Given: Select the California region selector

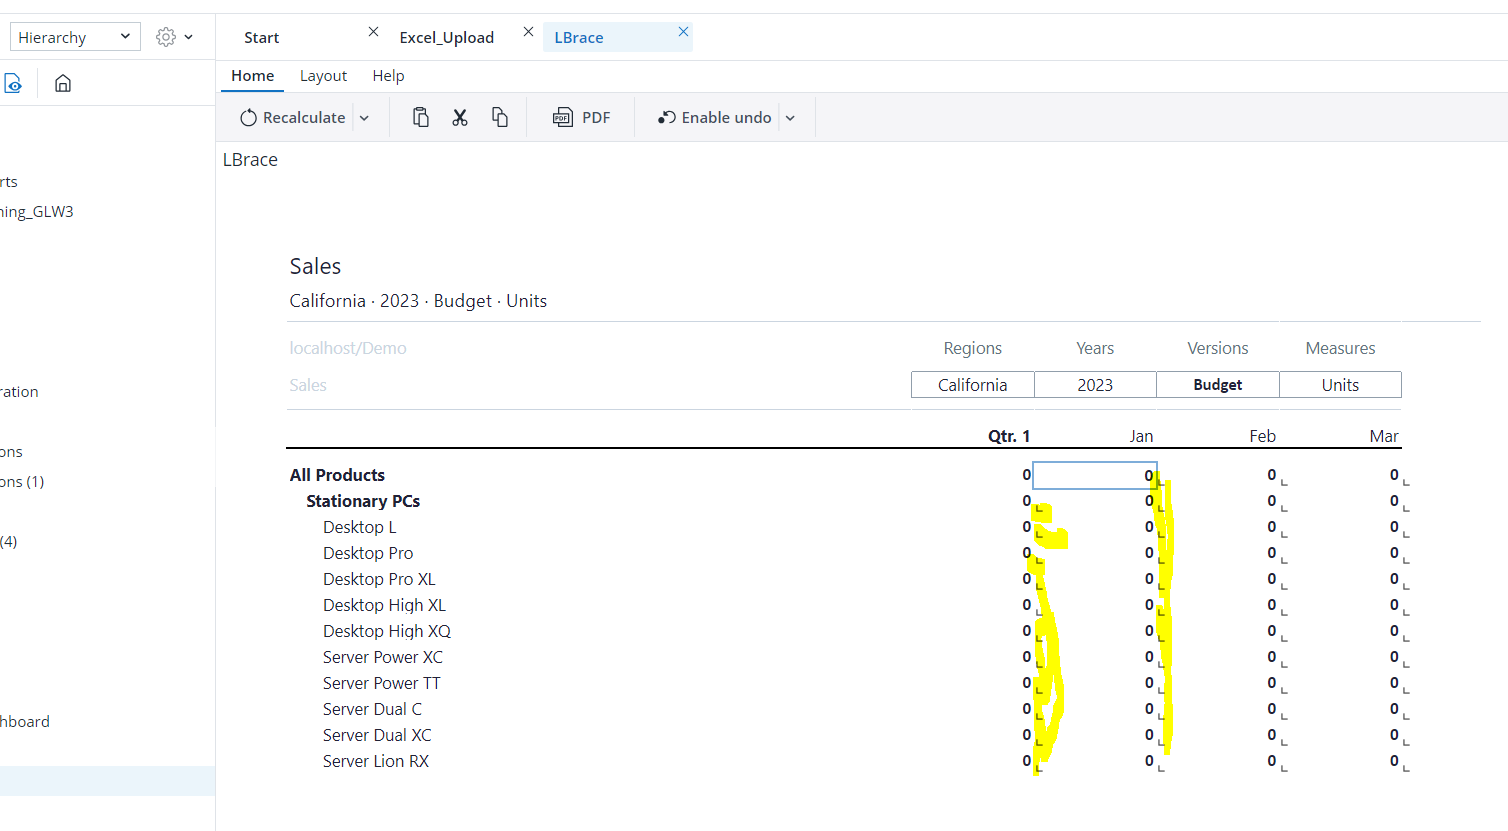Looking at the screenshot, I should [x=972, y=385].
